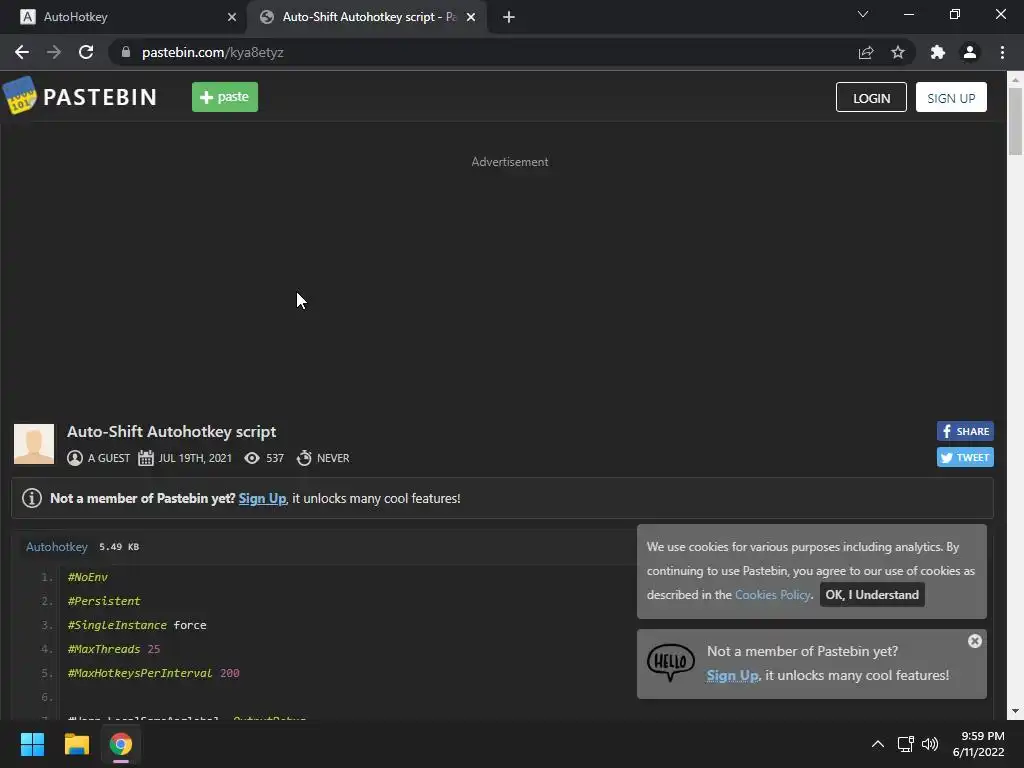Open the Cookies Policy link

tap(773, 594)
